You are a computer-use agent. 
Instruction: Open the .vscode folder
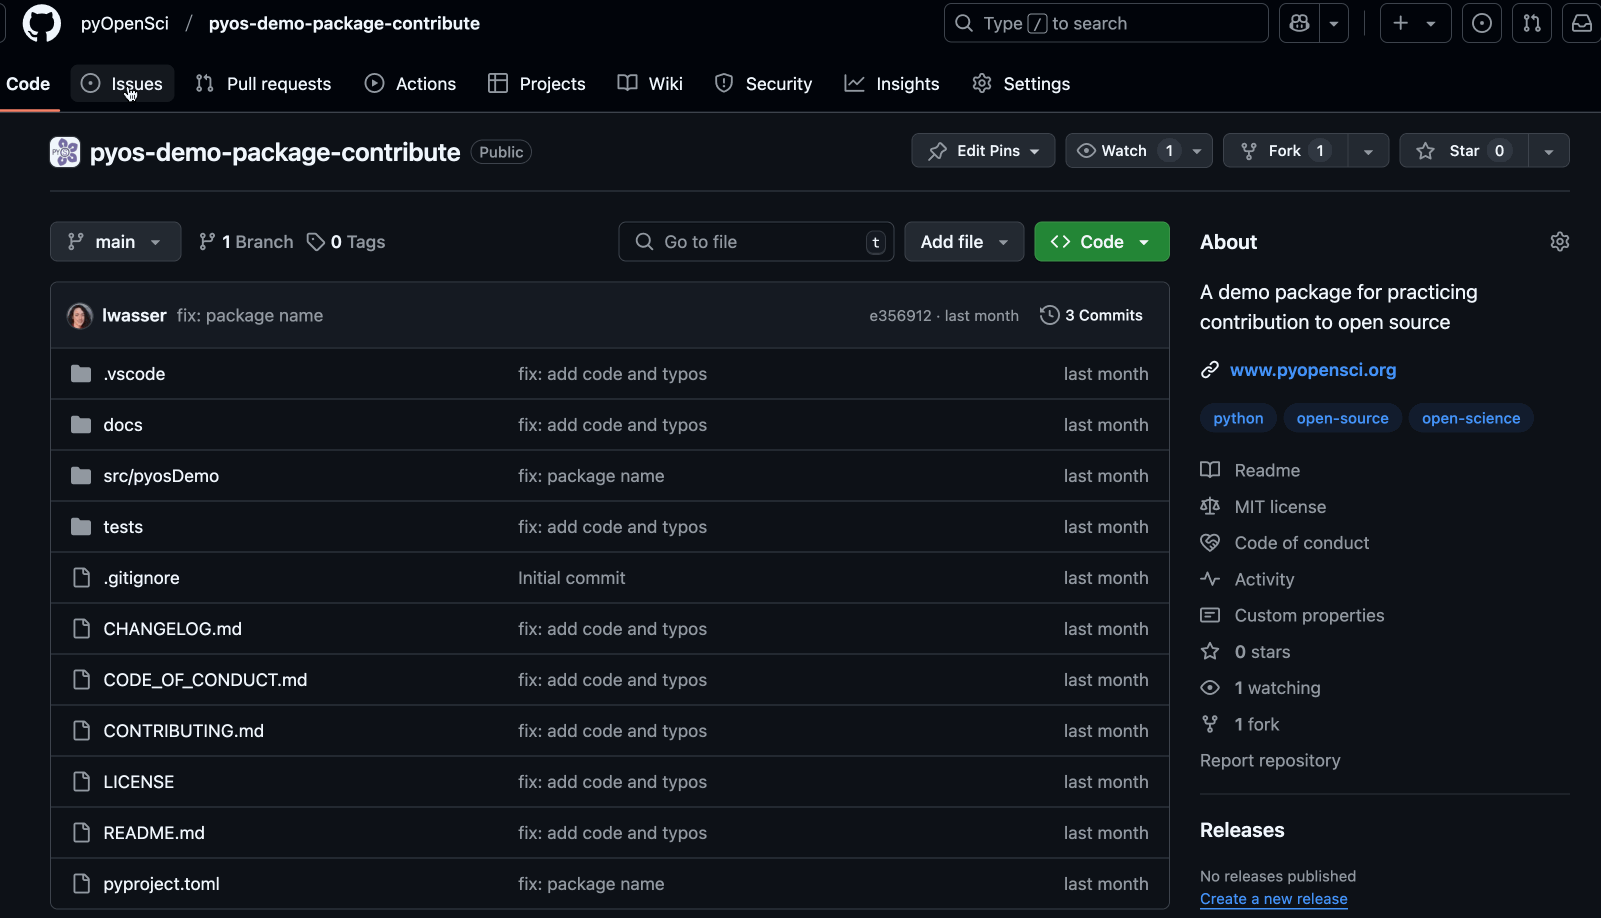click(134, 374)
